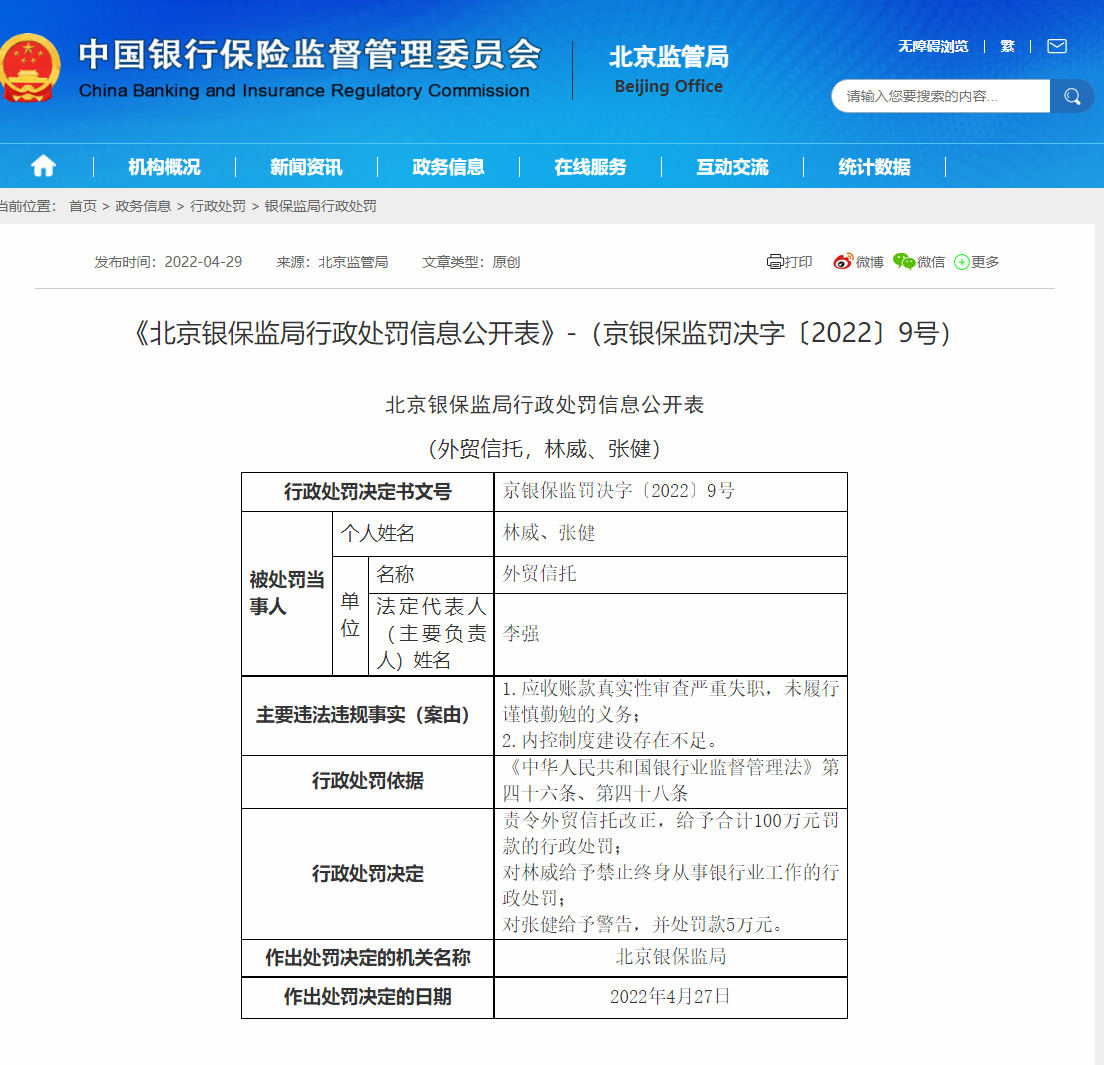Click the 个人姓名 label cell
This screenshot has width=1104, height=1065.
pos(413,534)
